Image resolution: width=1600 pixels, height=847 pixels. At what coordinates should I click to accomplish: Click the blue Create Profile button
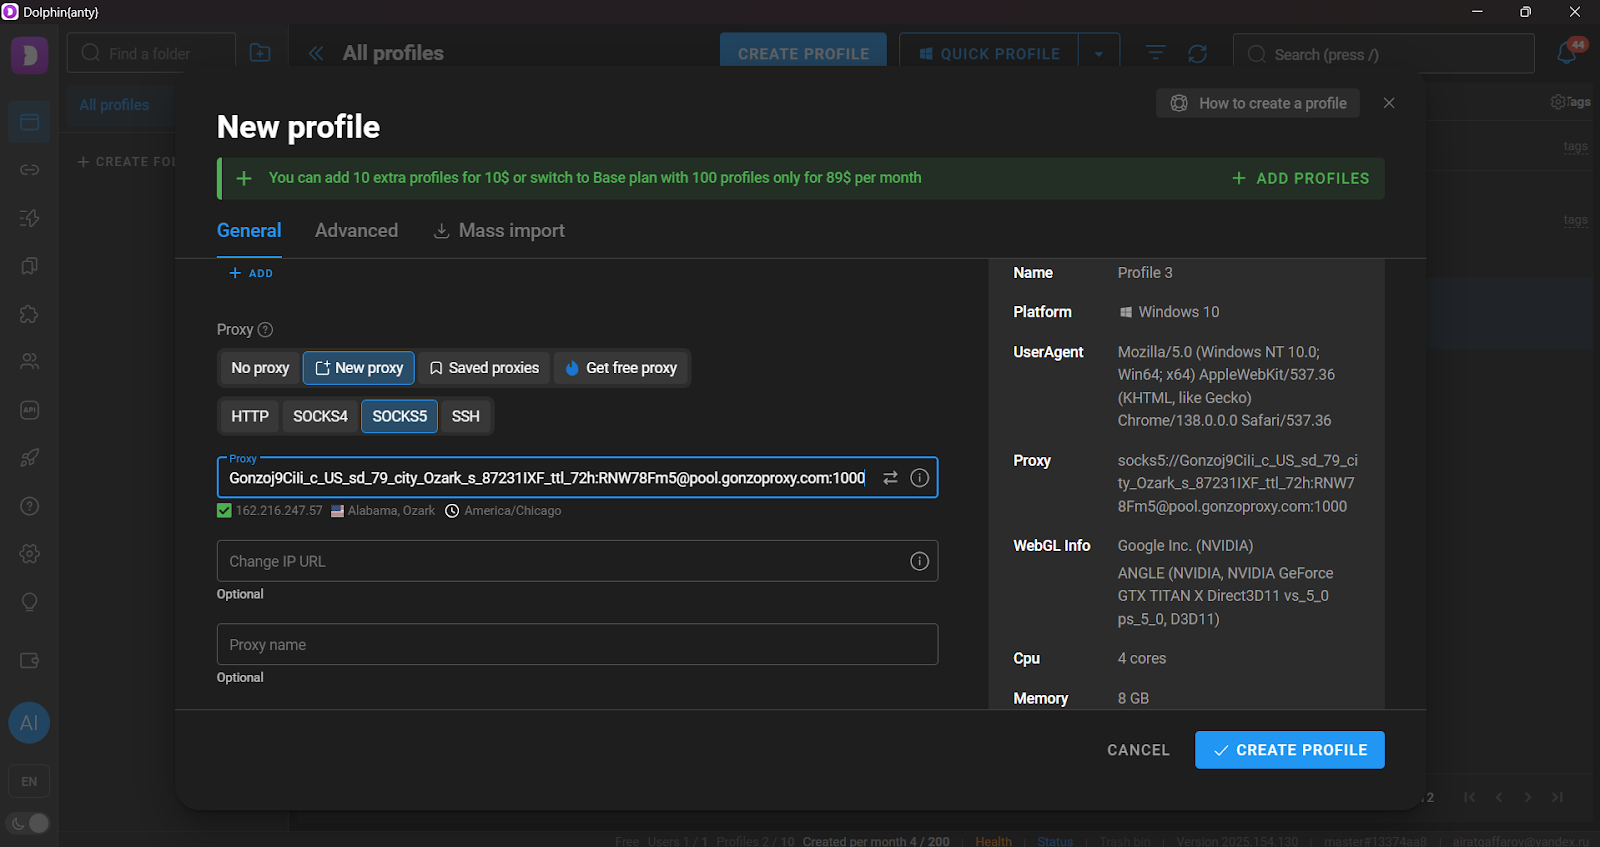pyautogui.click(x=1289, y=750)
